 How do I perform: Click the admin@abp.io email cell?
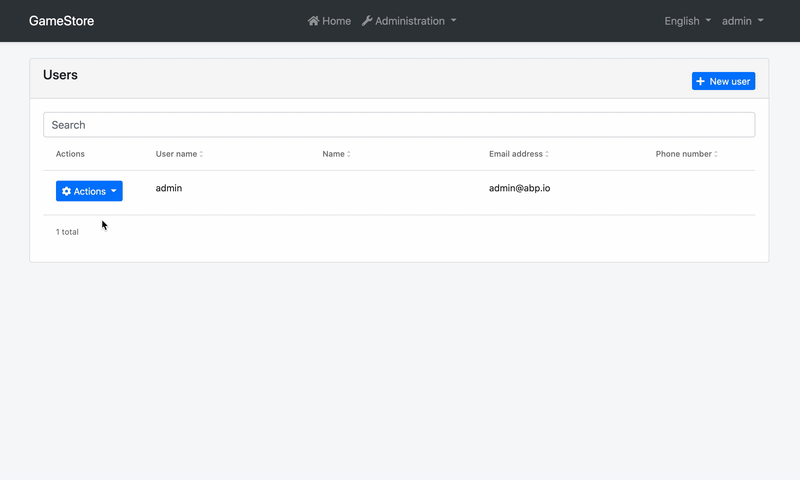click(x=519, y=188)
